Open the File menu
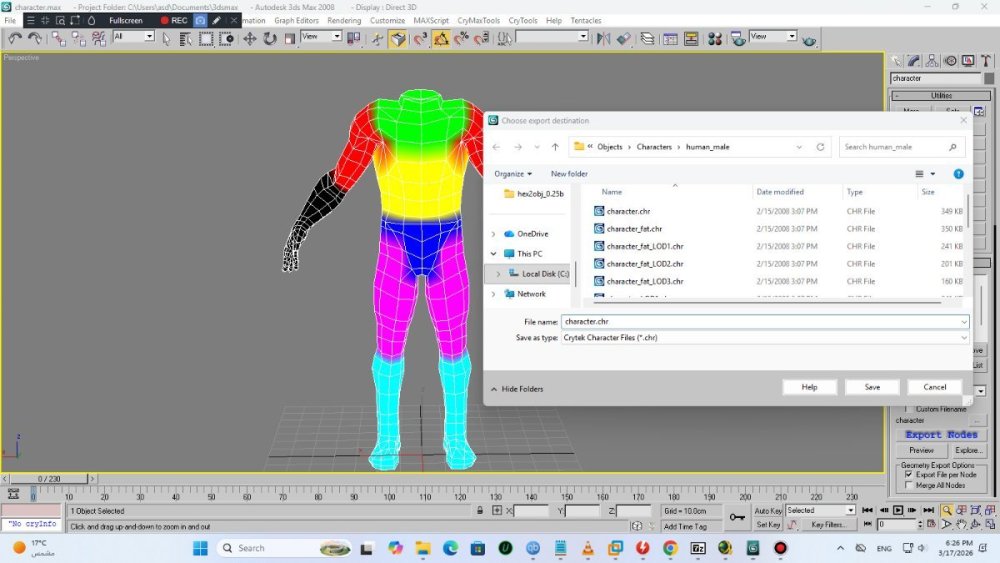1000x563 pixels. 10,20
